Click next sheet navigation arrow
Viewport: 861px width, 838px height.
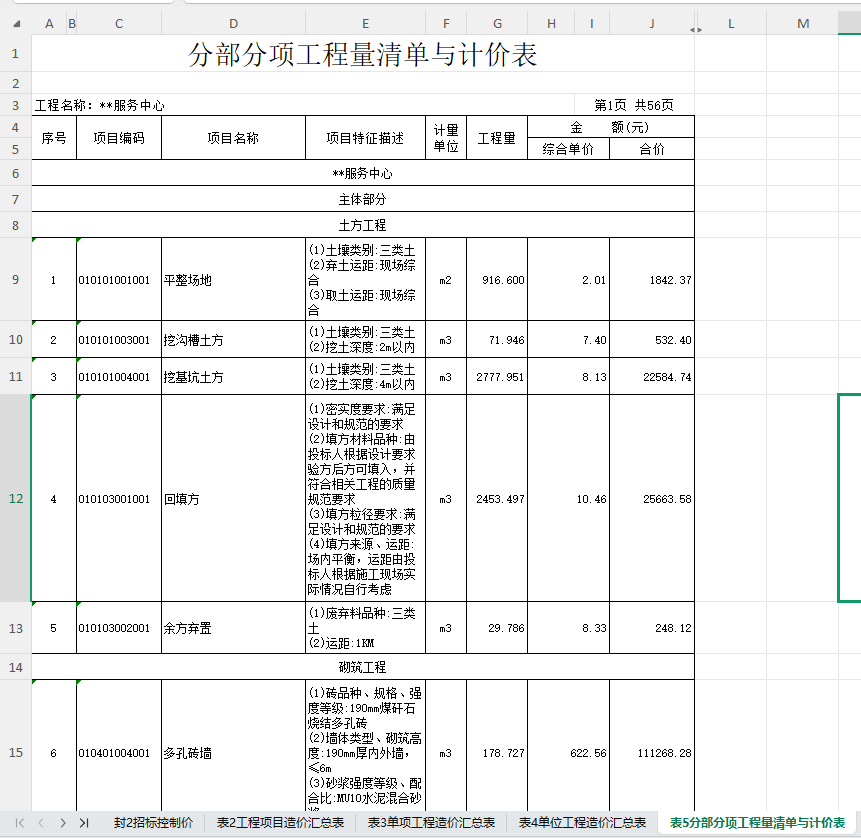63,823
